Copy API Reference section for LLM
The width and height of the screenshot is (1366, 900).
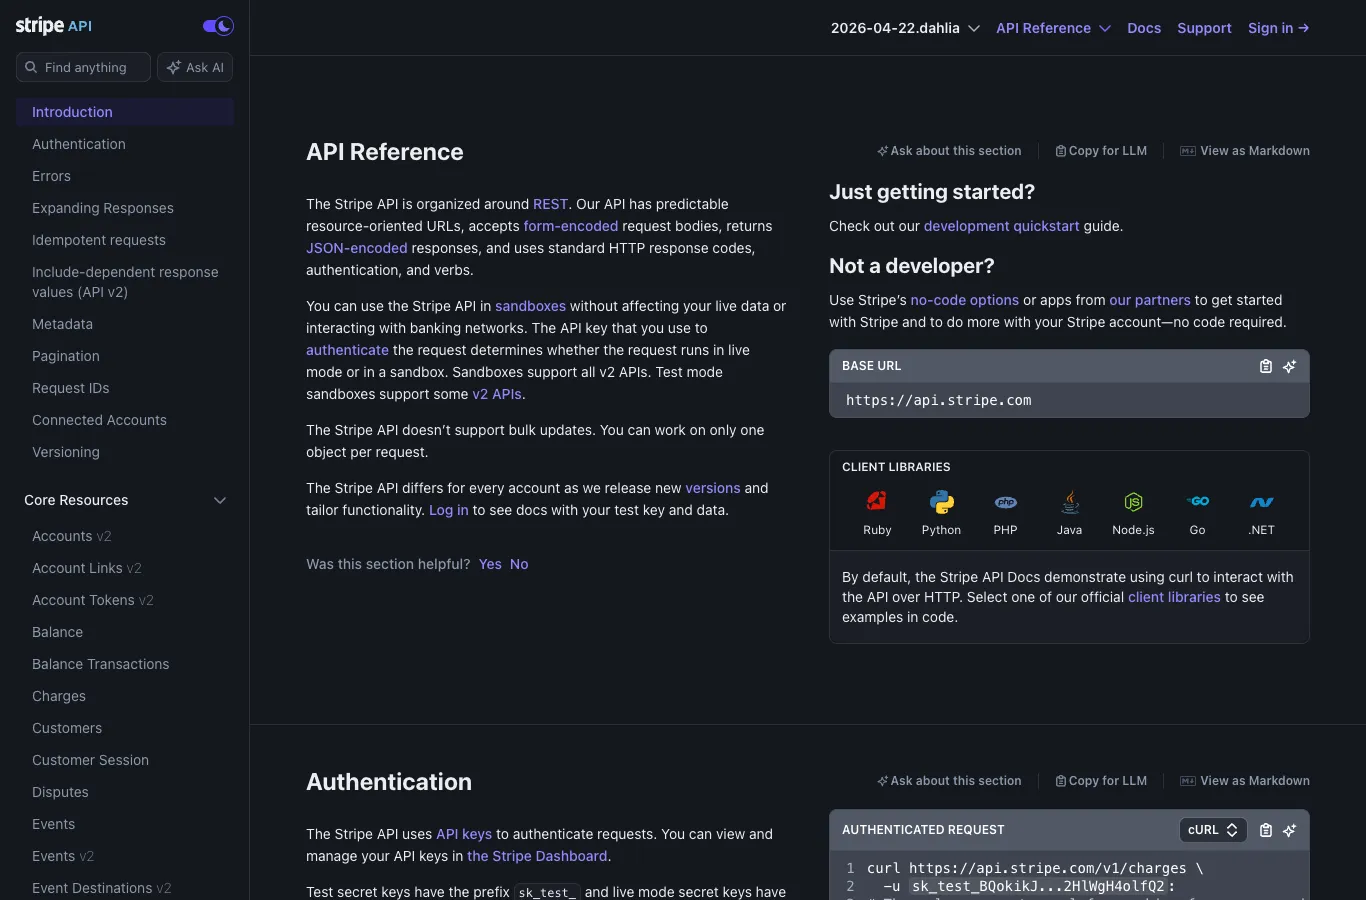[x=1101, y=151]
